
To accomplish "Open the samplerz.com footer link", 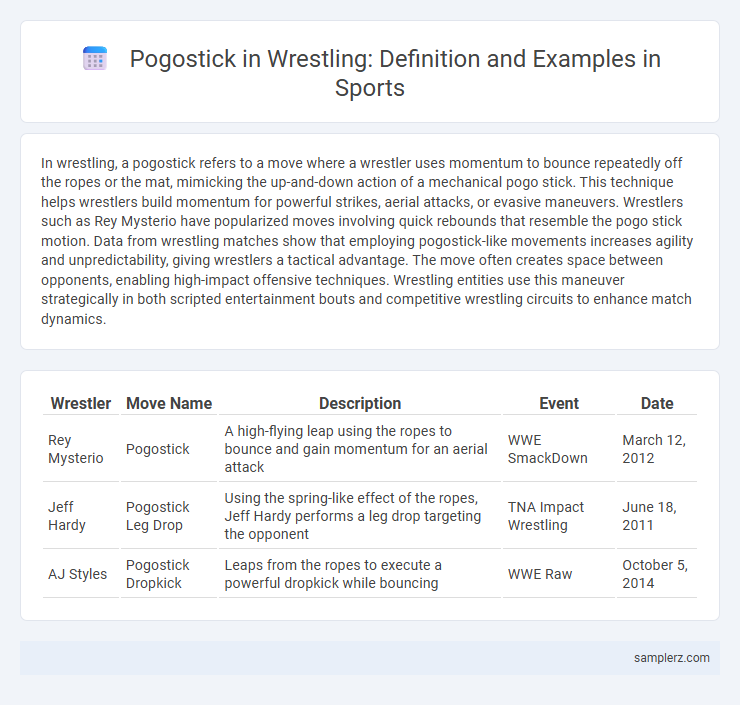I will (671, 658).
